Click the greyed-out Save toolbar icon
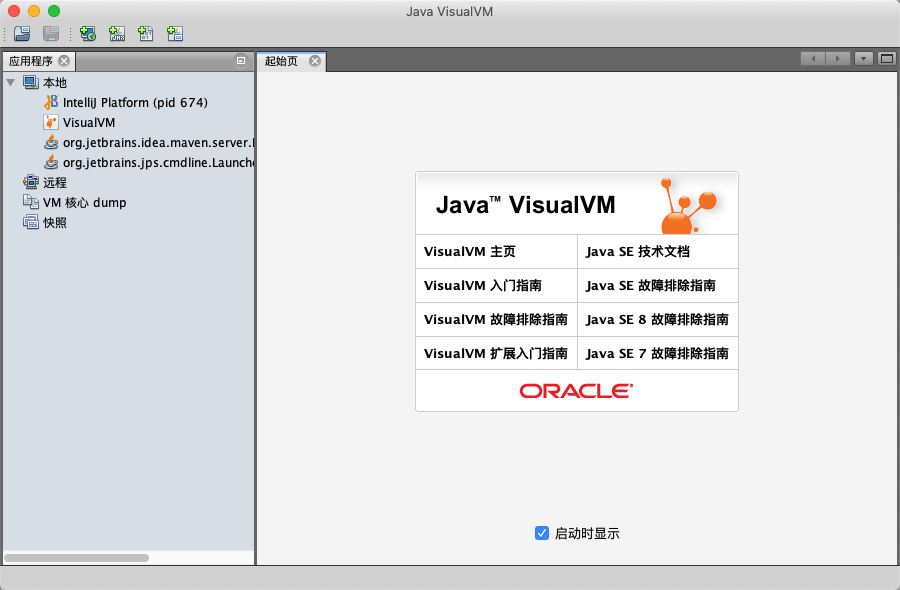The image size is (900, 590). pyautogui.click(x=51, y=34)
